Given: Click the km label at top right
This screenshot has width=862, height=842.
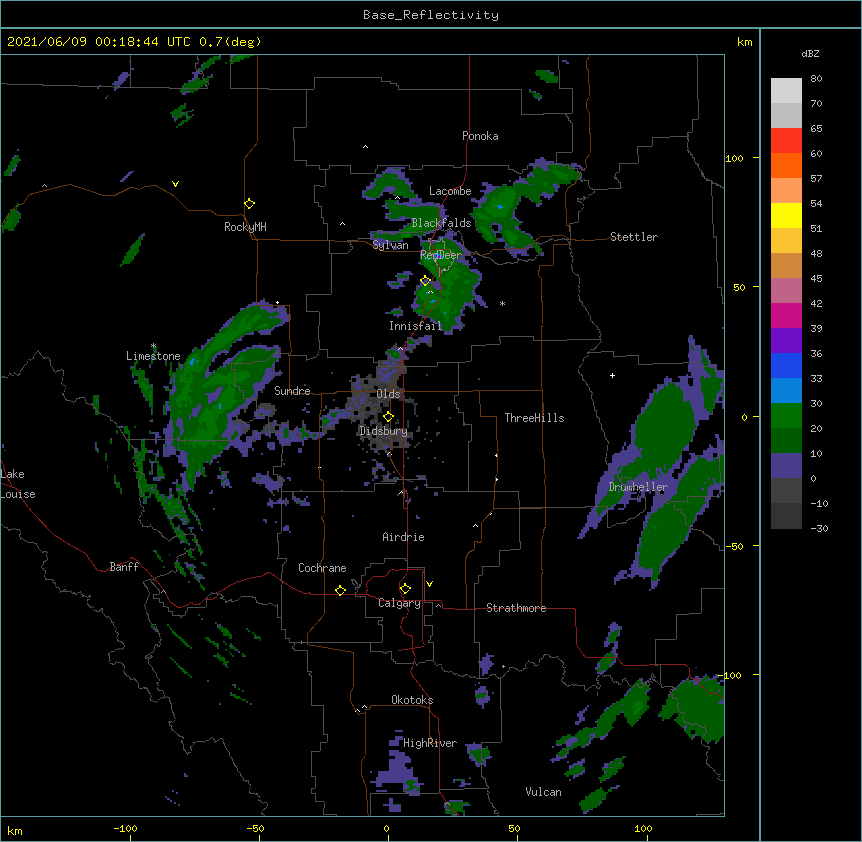Looking at the screenshot, I should click(x=744, y=42).
